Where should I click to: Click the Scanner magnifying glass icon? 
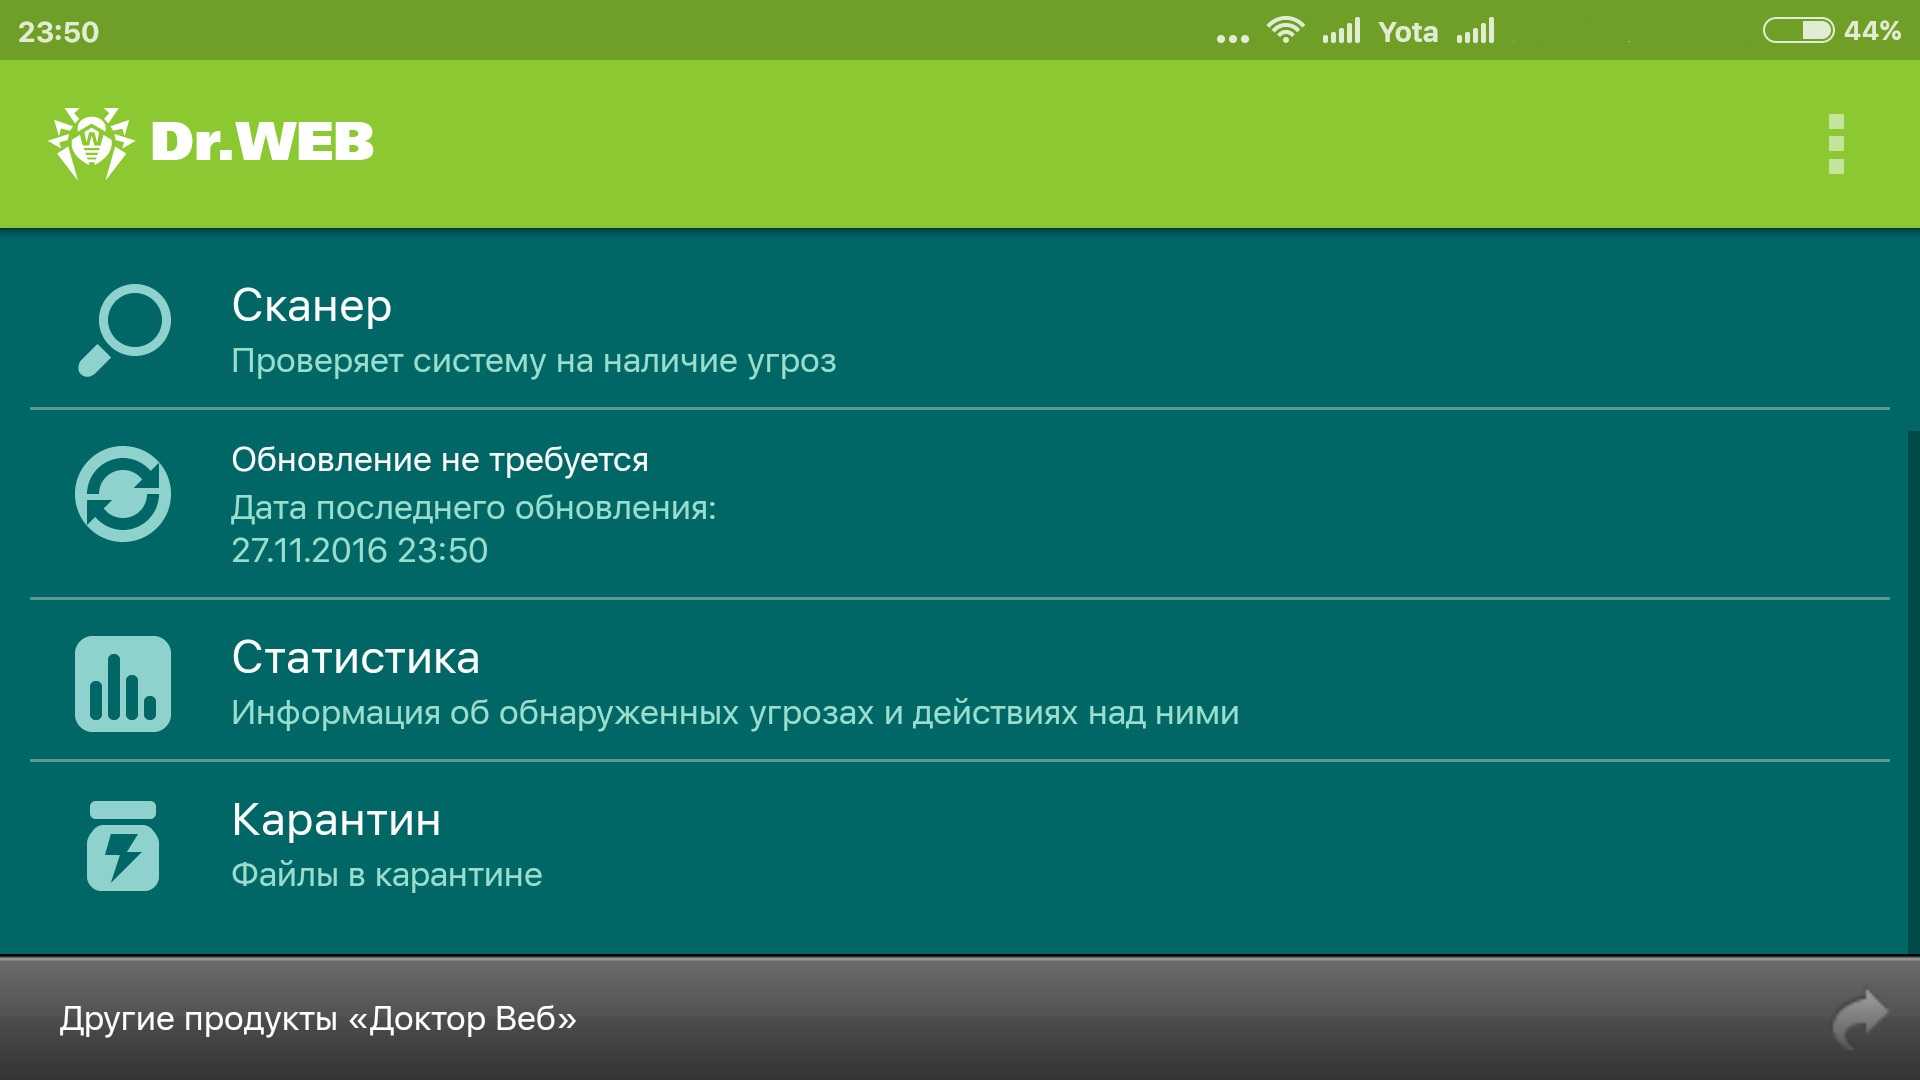pos(124,330)
